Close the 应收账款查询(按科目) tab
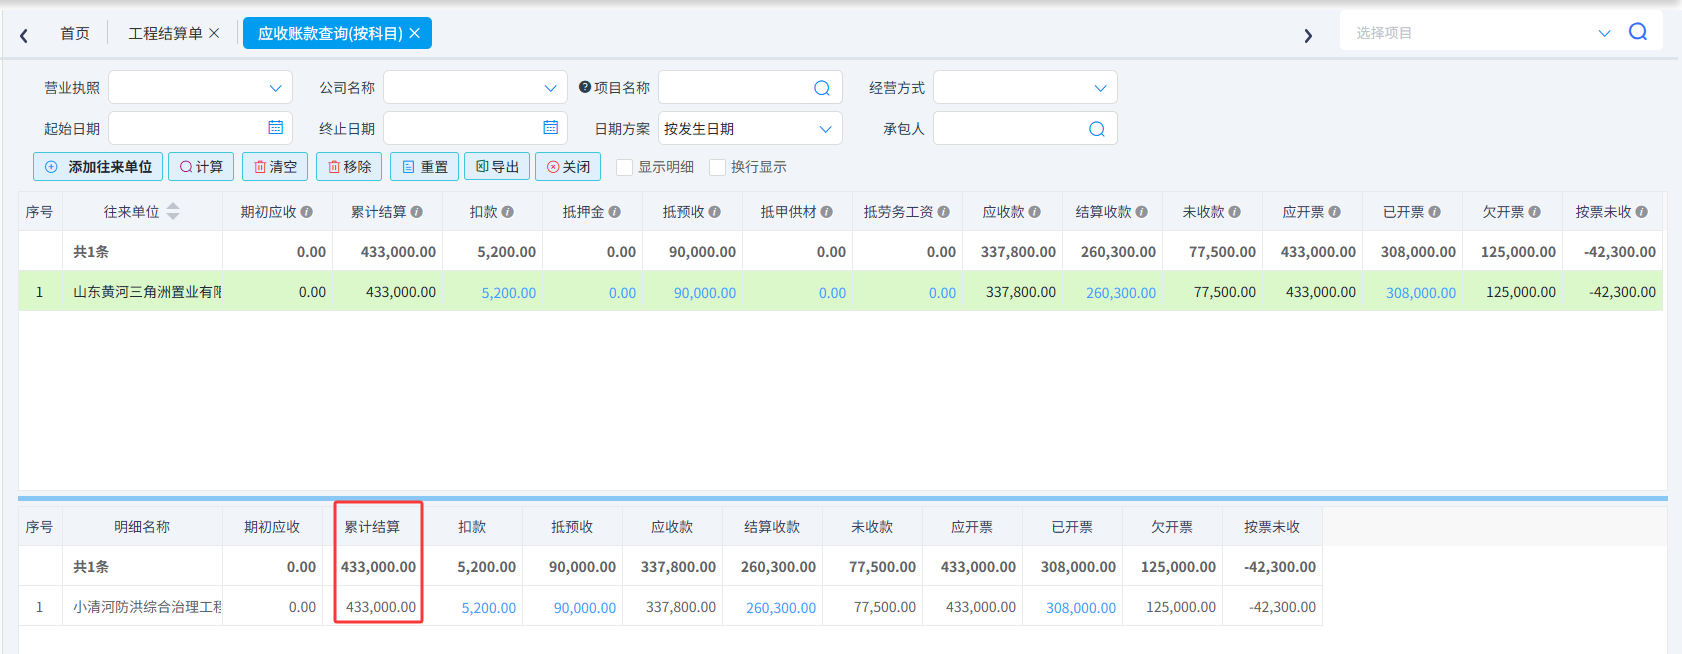The width and height of the screenshot is (1682, 654). pos(414,33)
